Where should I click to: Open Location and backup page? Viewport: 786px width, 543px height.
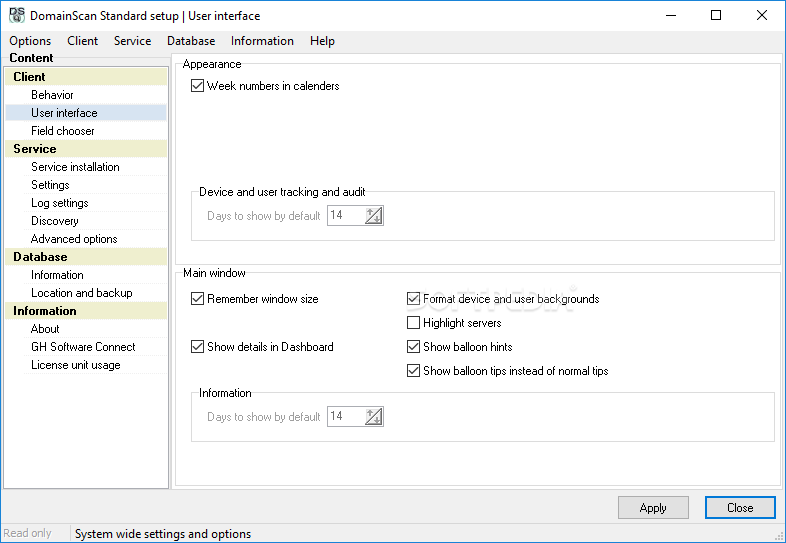click(x=86, y=293)
